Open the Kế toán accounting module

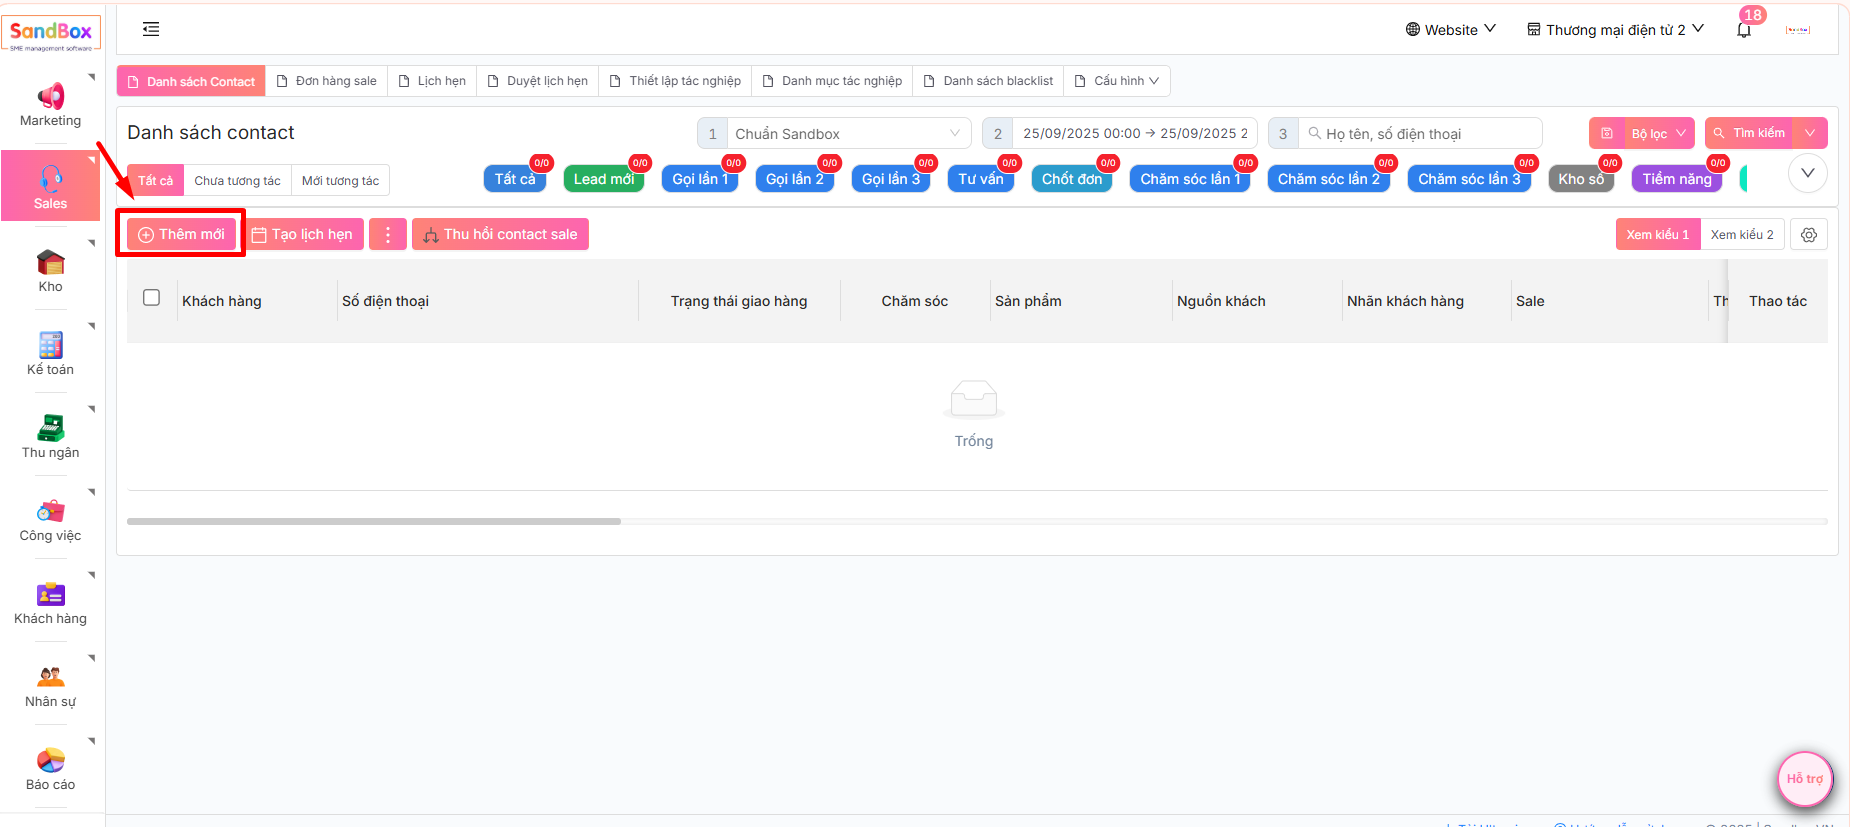[50, 354]
